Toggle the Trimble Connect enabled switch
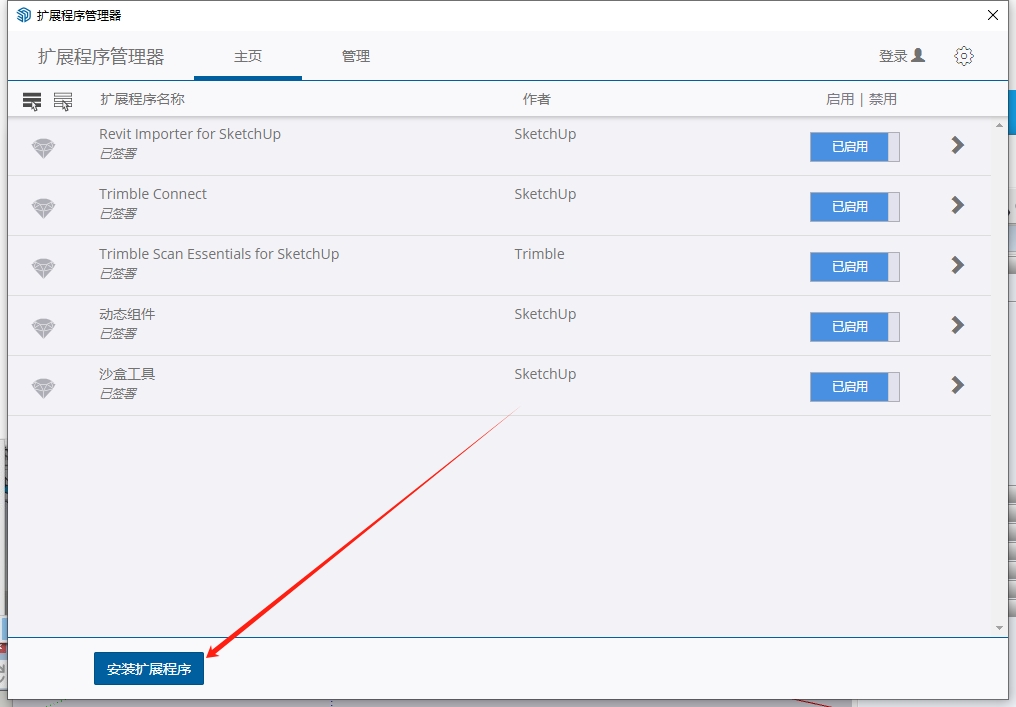1016x707 pixels. tap(855, 207)
